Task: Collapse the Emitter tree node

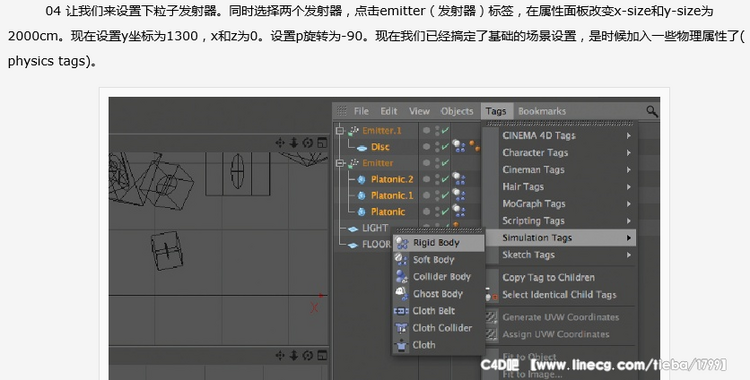Action: click(340, 163)
